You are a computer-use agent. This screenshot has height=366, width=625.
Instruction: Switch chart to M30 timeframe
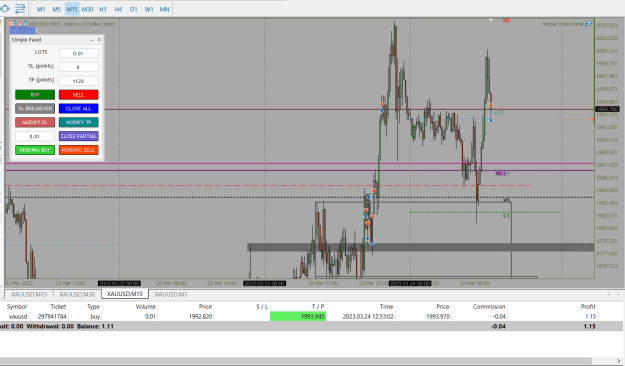[x=87, y=9]
